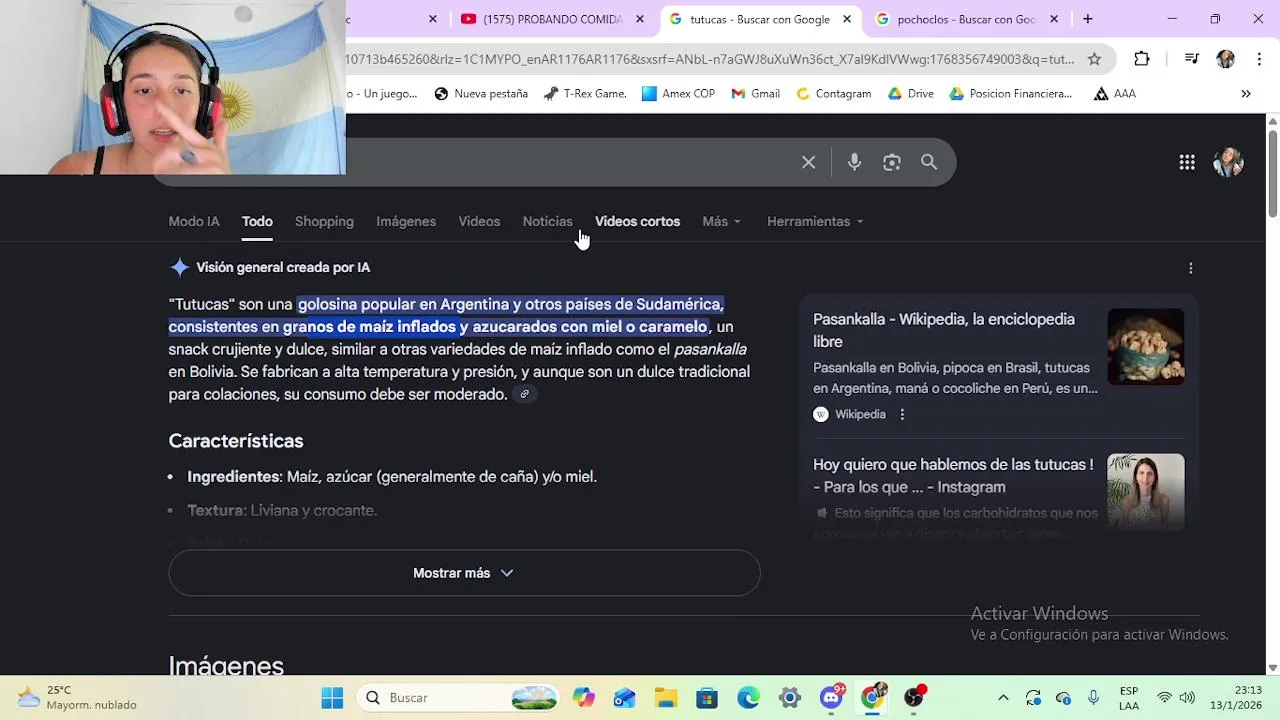Start voice search with the microphone icon

(854, 162)
